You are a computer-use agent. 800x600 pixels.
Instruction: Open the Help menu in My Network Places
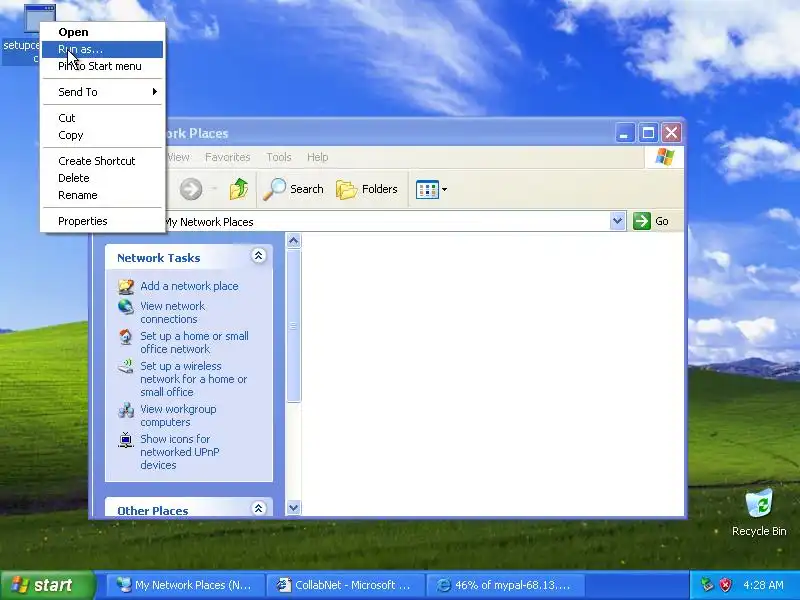[317, 157]
